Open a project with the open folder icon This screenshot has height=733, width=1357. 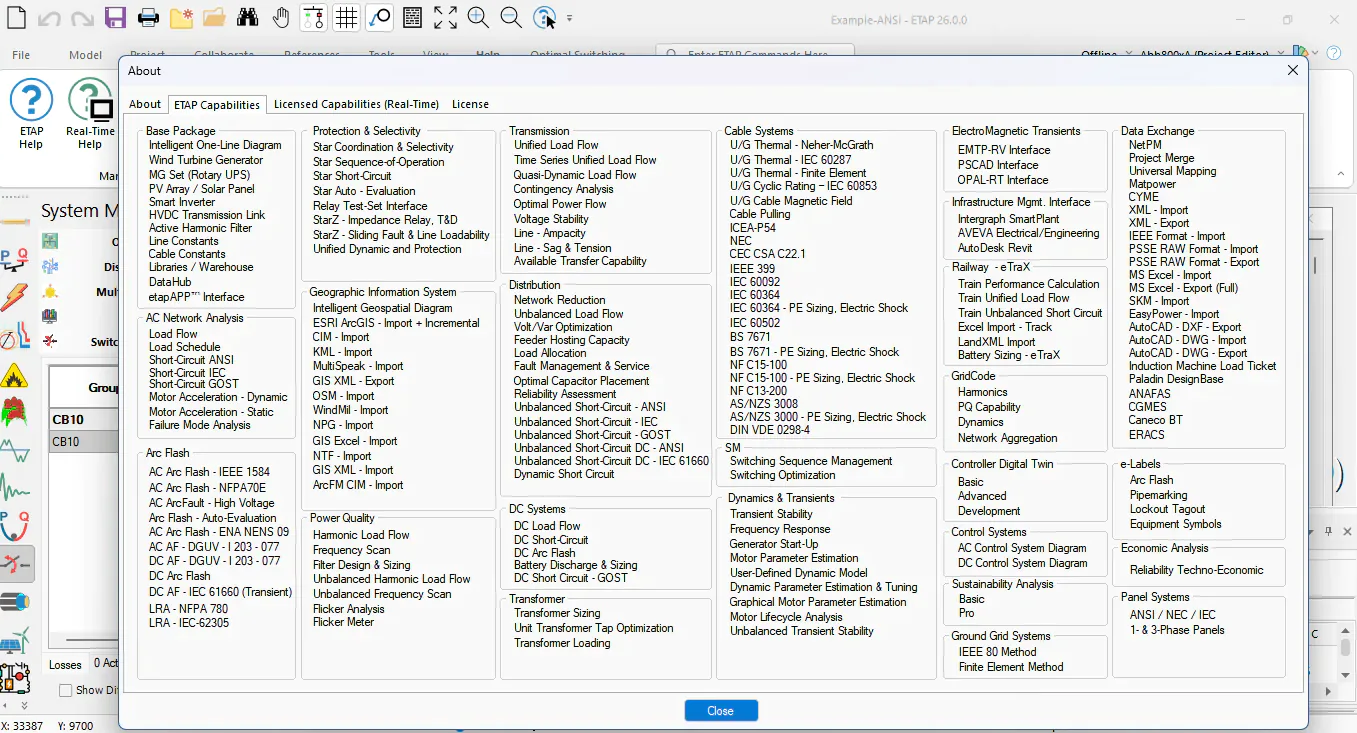tap(213, 17)
